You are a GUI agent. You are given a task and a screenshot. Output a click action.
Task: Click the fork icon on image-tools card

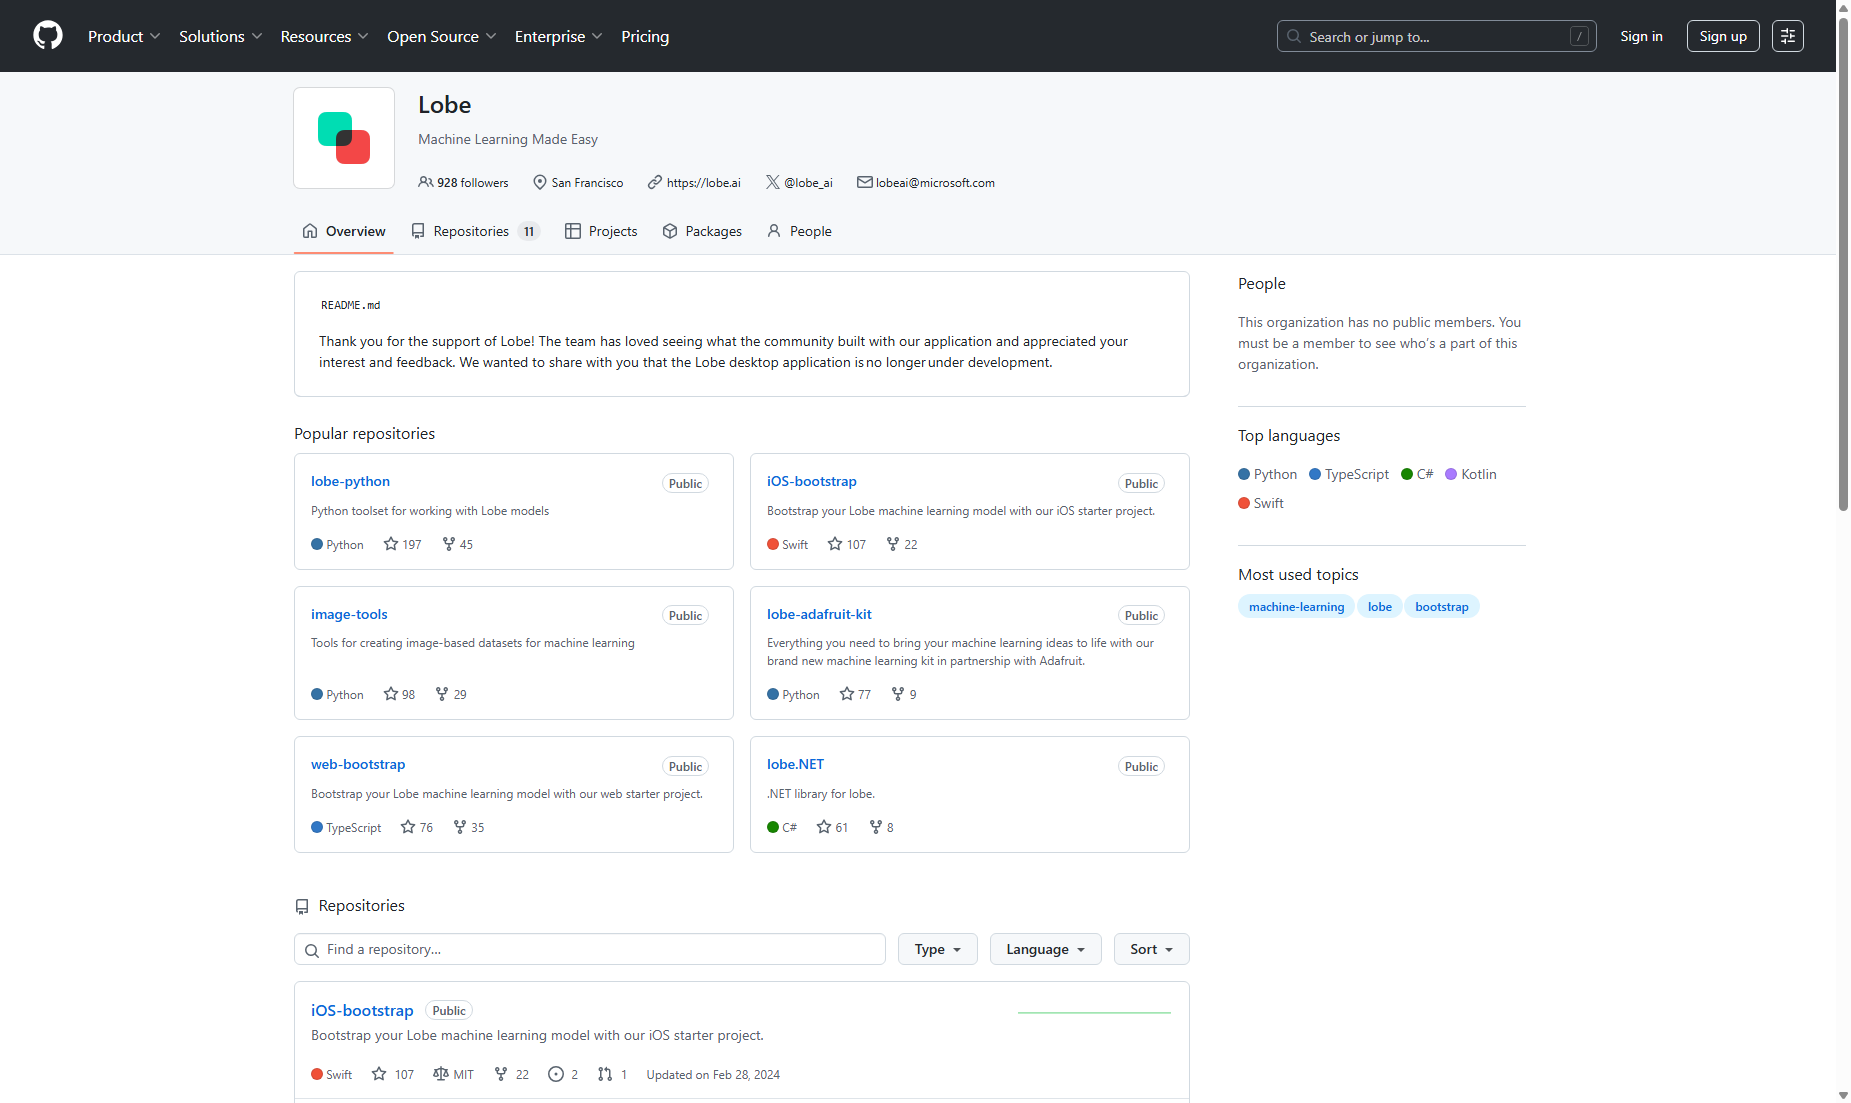[x=442, y=694]
